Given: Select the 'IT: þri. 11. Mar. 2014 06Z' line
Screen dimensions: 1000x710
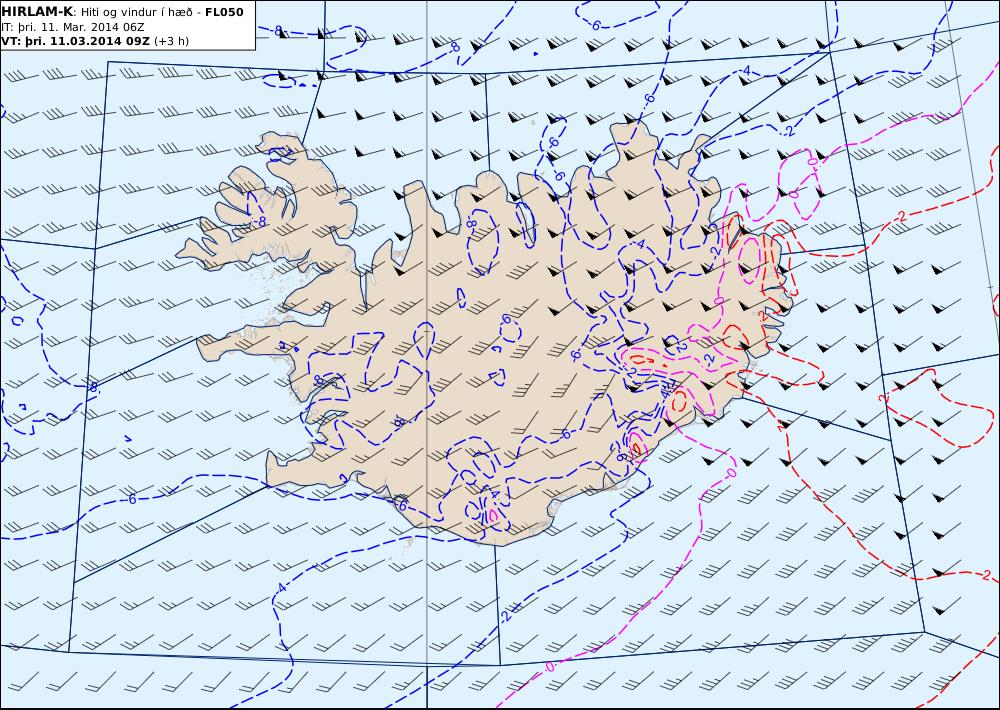Looking at the screenshot, I should click(x=73, y=27).
